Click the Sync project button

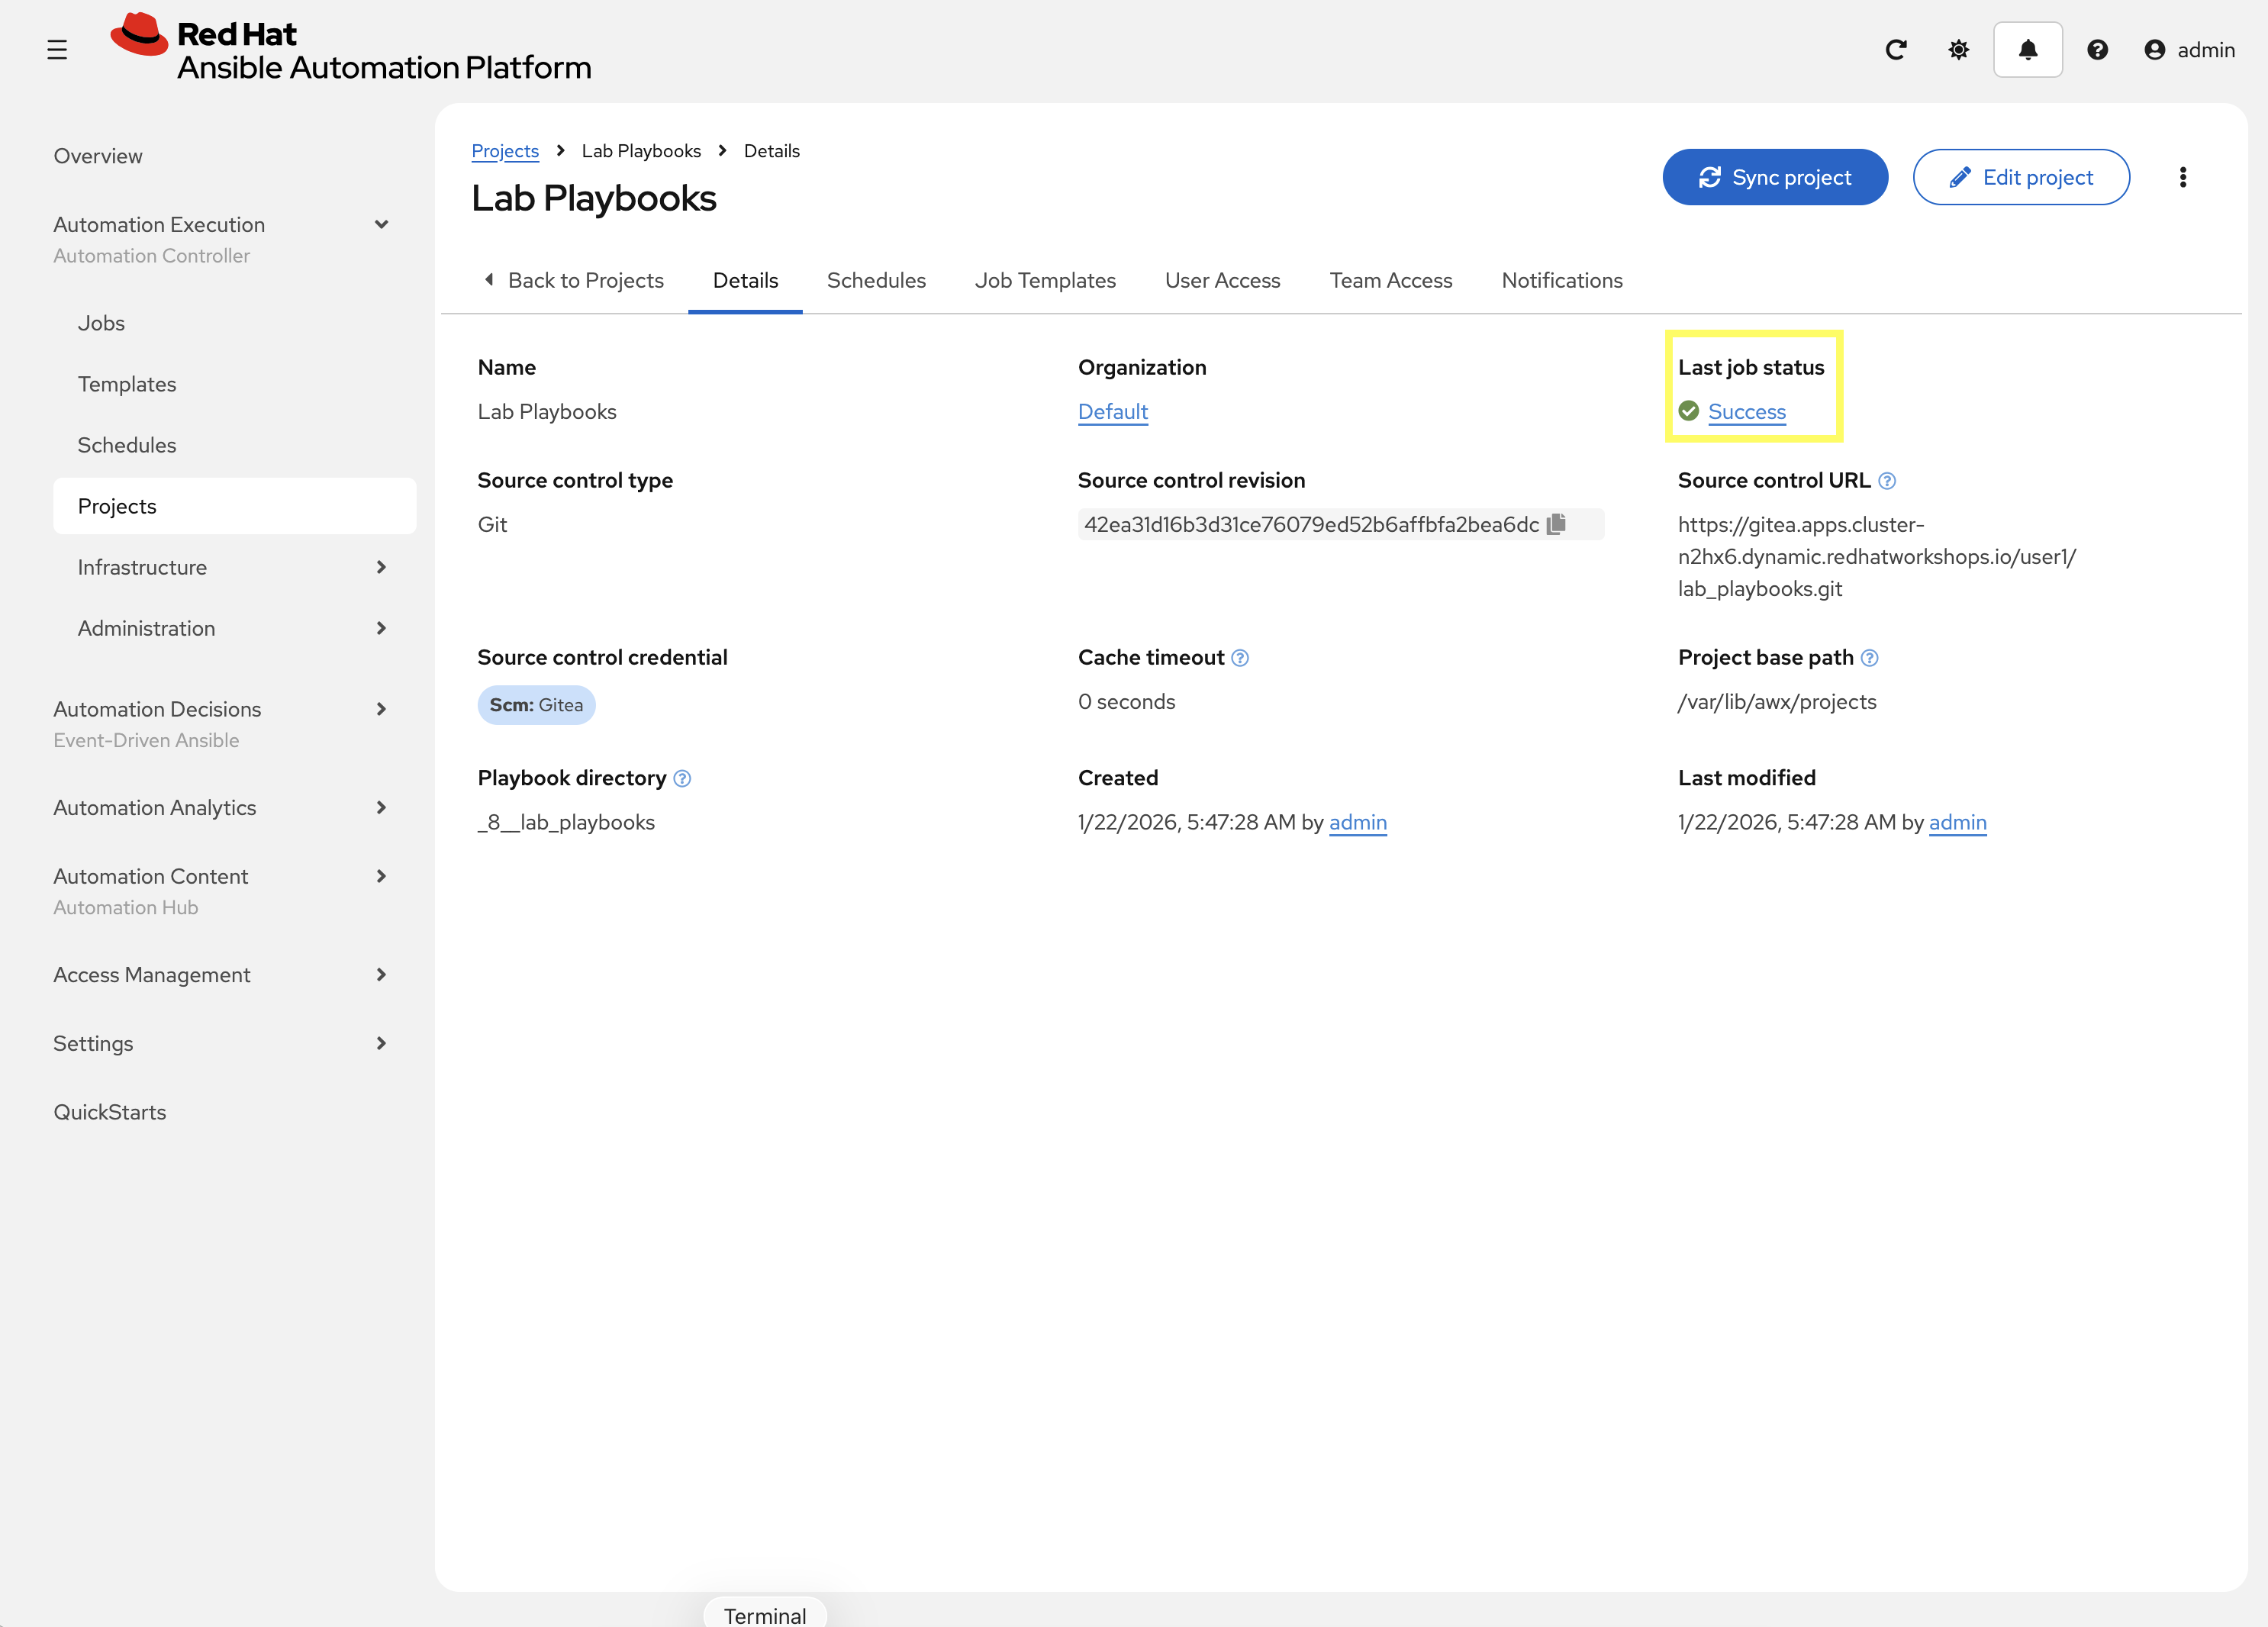pos(1775,177)
